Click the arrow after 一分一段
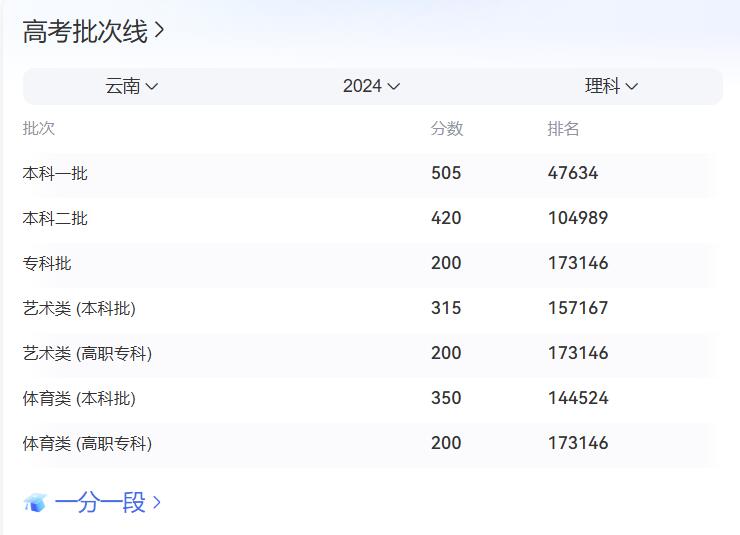 [157, 503]
